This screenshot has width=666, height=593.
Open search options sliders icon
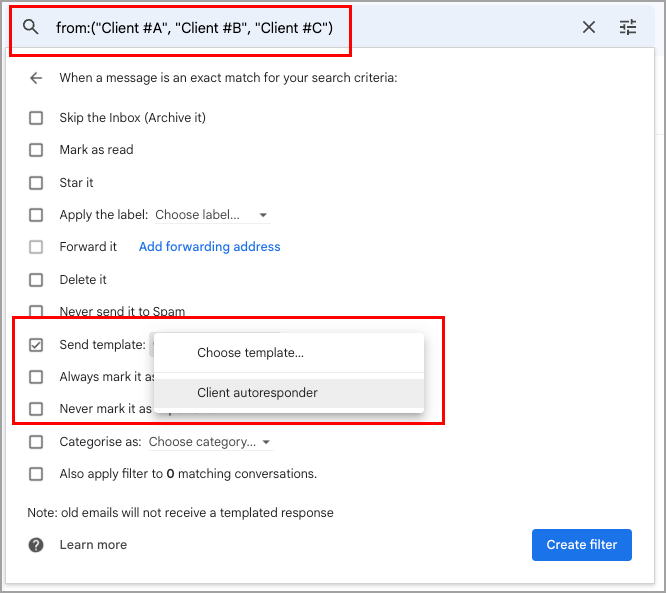(x=628, y=27)
